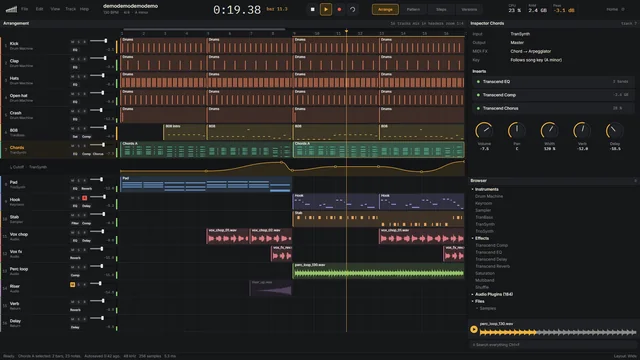The height and width of the screenshot is (360, 640).
Task: Click the Inspector Verb send knob
Action: tap(582, 131)
